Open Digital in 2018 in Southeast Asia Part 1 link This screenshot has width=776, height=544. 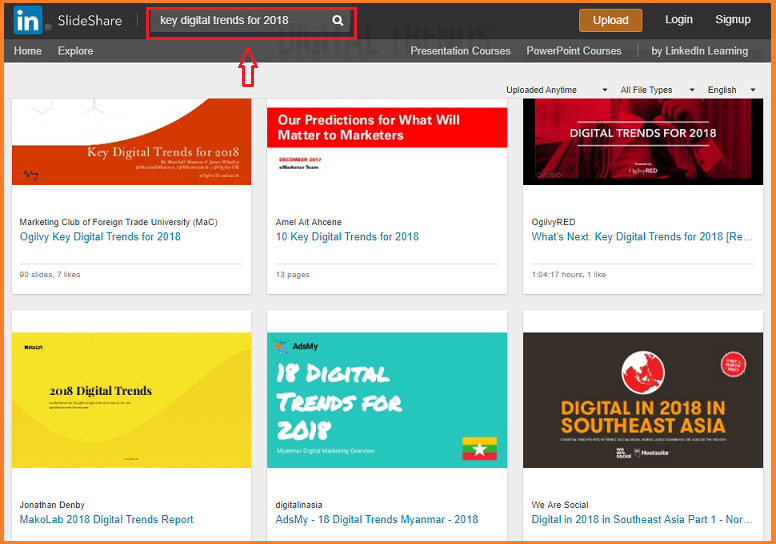(642, 519)
